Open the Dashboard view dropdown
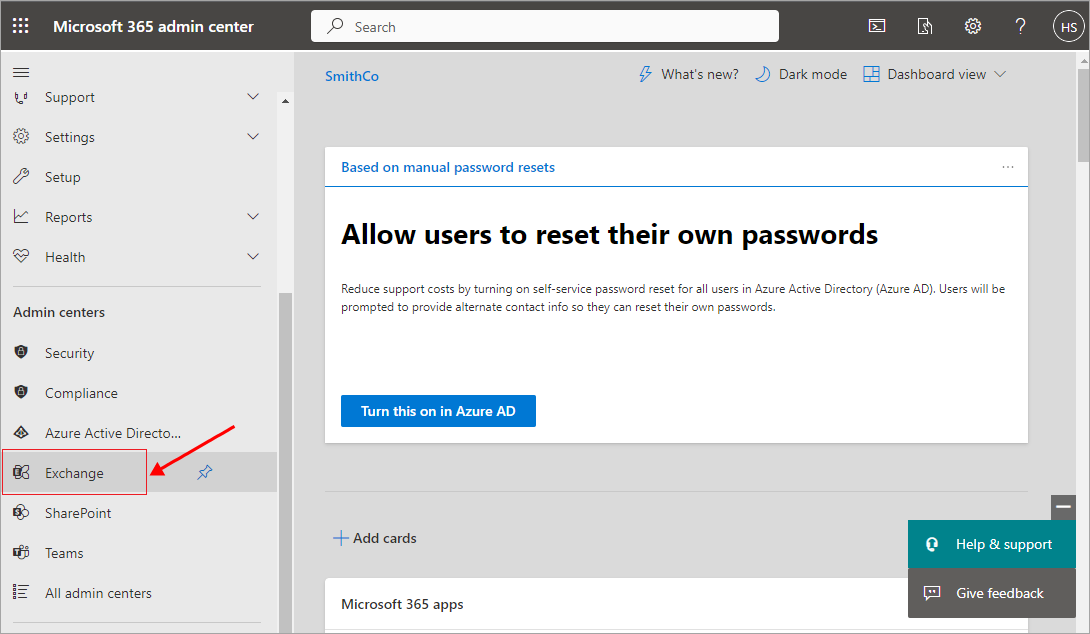Screen dimensions: 1090x634 (934, 74)
